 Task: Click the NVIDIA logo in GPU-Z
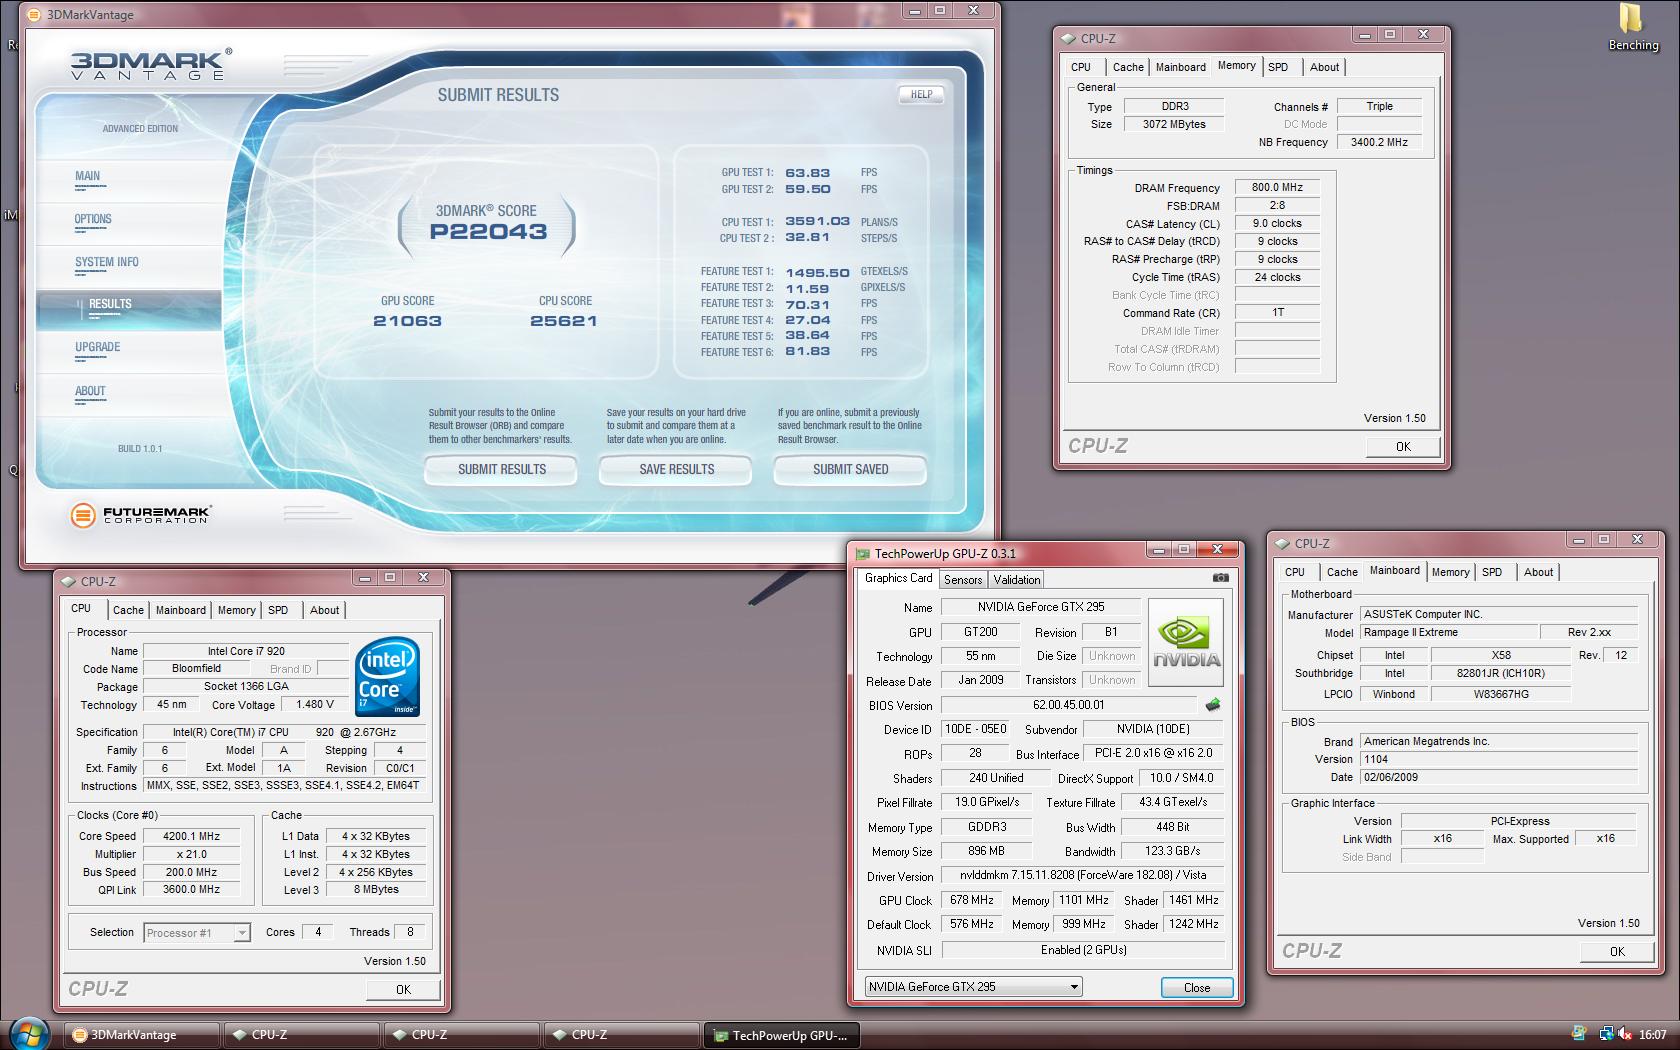(x=1186, y=642)
